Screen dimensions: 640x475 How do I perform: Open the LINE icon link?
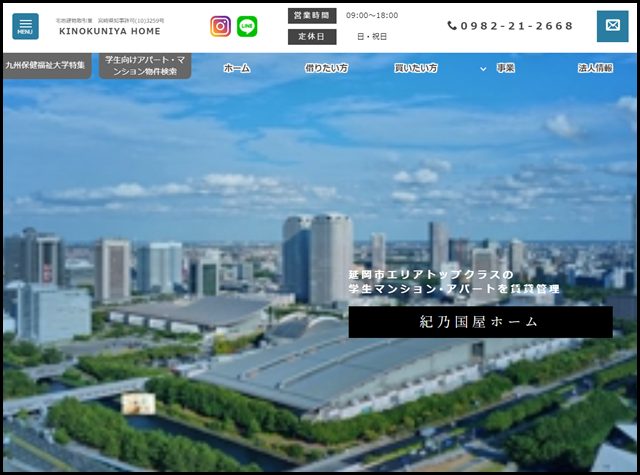(247, 26)
